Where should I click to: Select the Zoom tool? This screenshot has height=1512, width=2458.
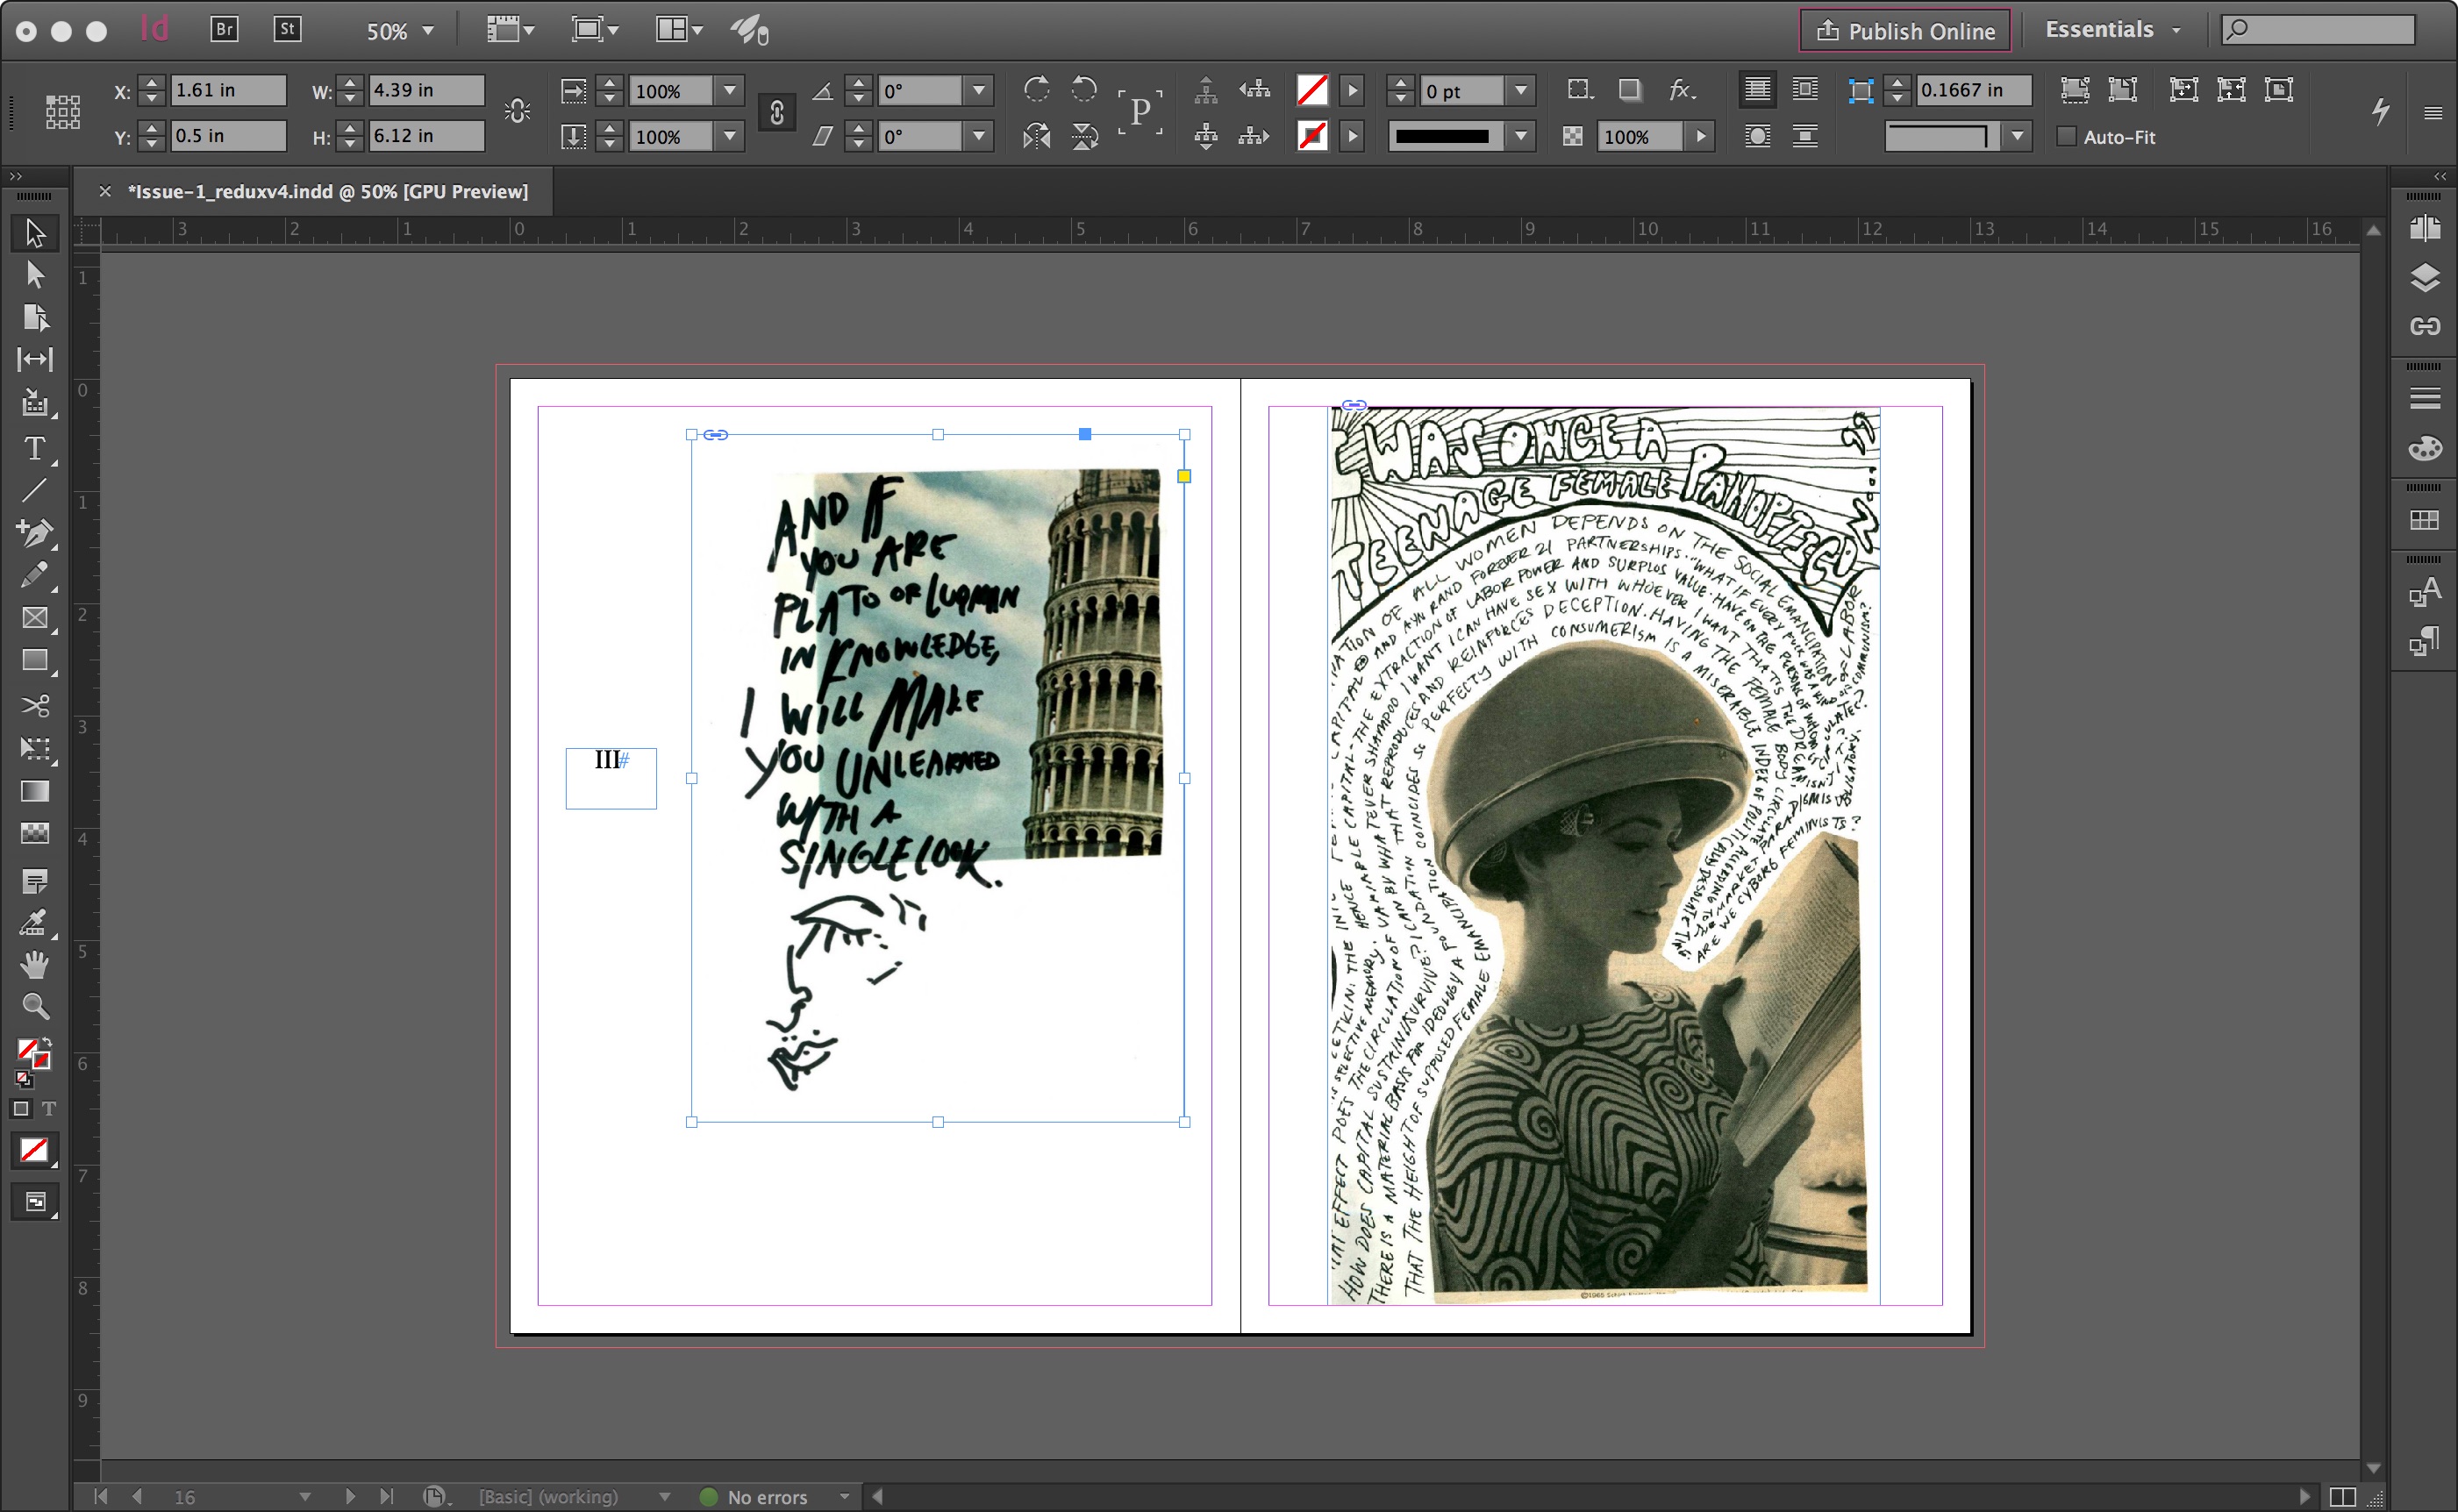click(34, 1006)
